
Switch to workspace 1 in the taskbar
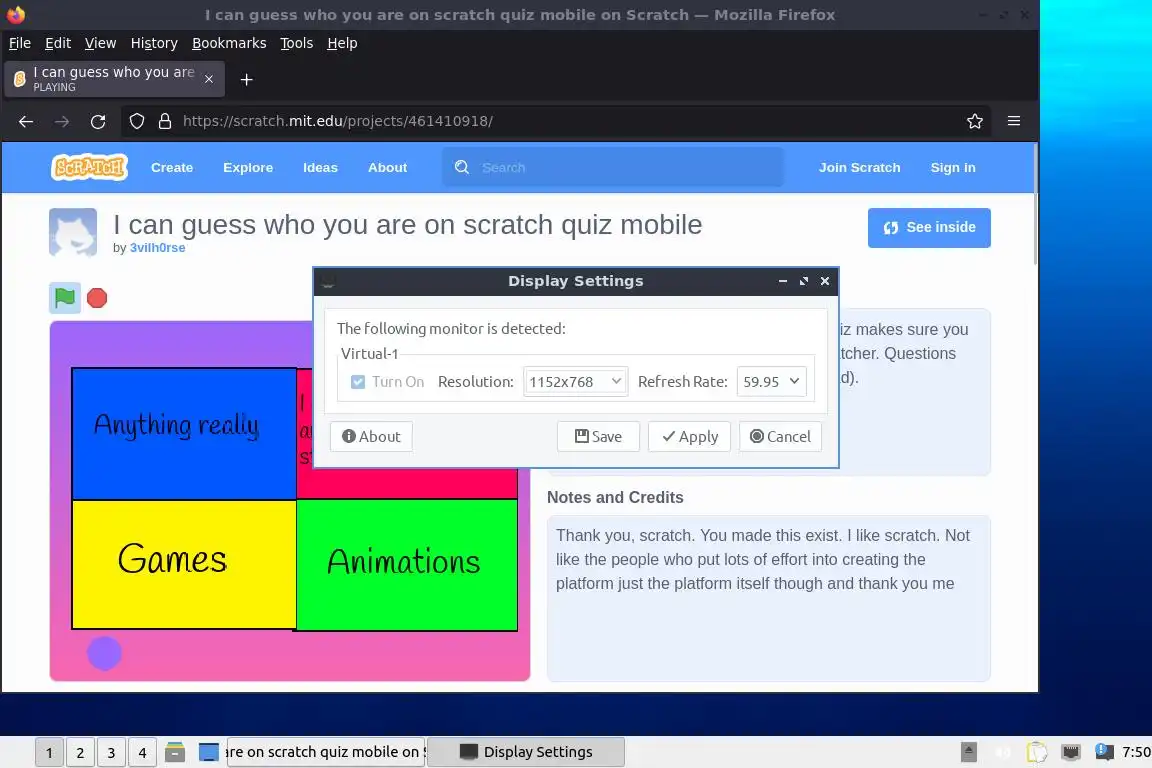pos(49,752)
